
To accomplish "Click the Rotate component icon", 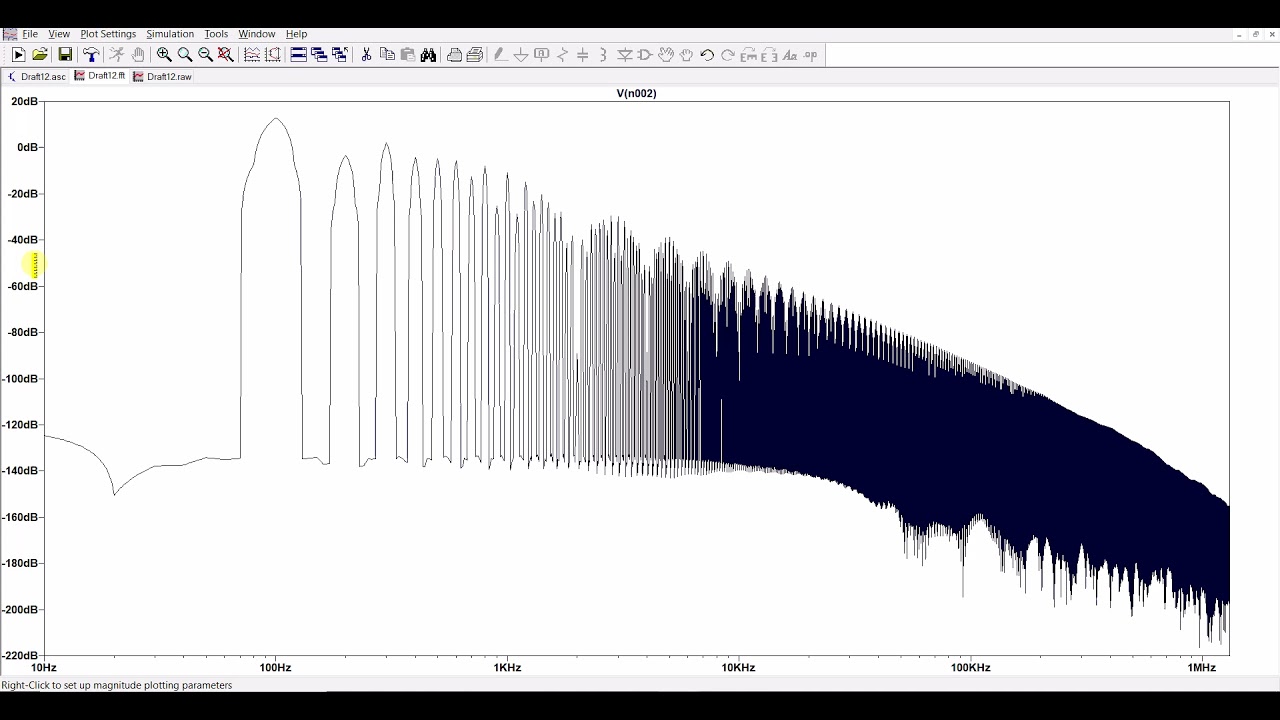I will click(749, 55).
